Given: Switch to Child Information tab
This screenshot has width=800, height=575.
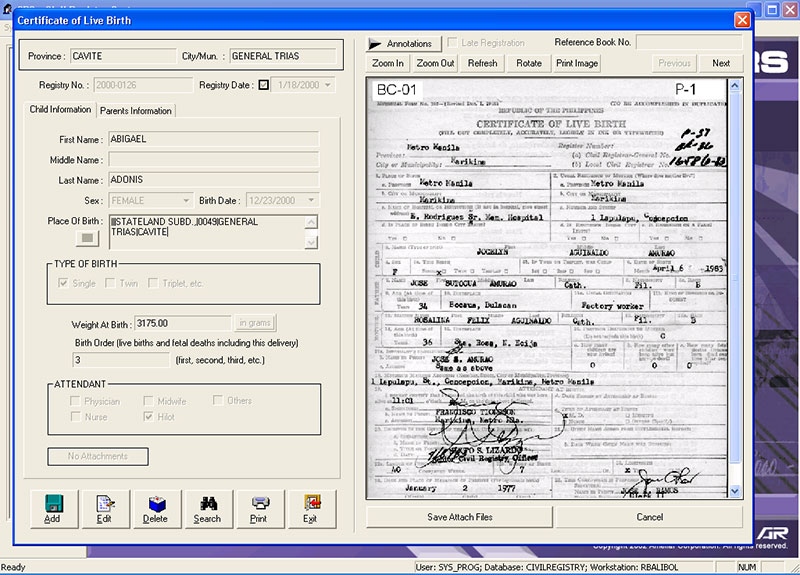Looking at the screenshot, I should tap(60, 110).
